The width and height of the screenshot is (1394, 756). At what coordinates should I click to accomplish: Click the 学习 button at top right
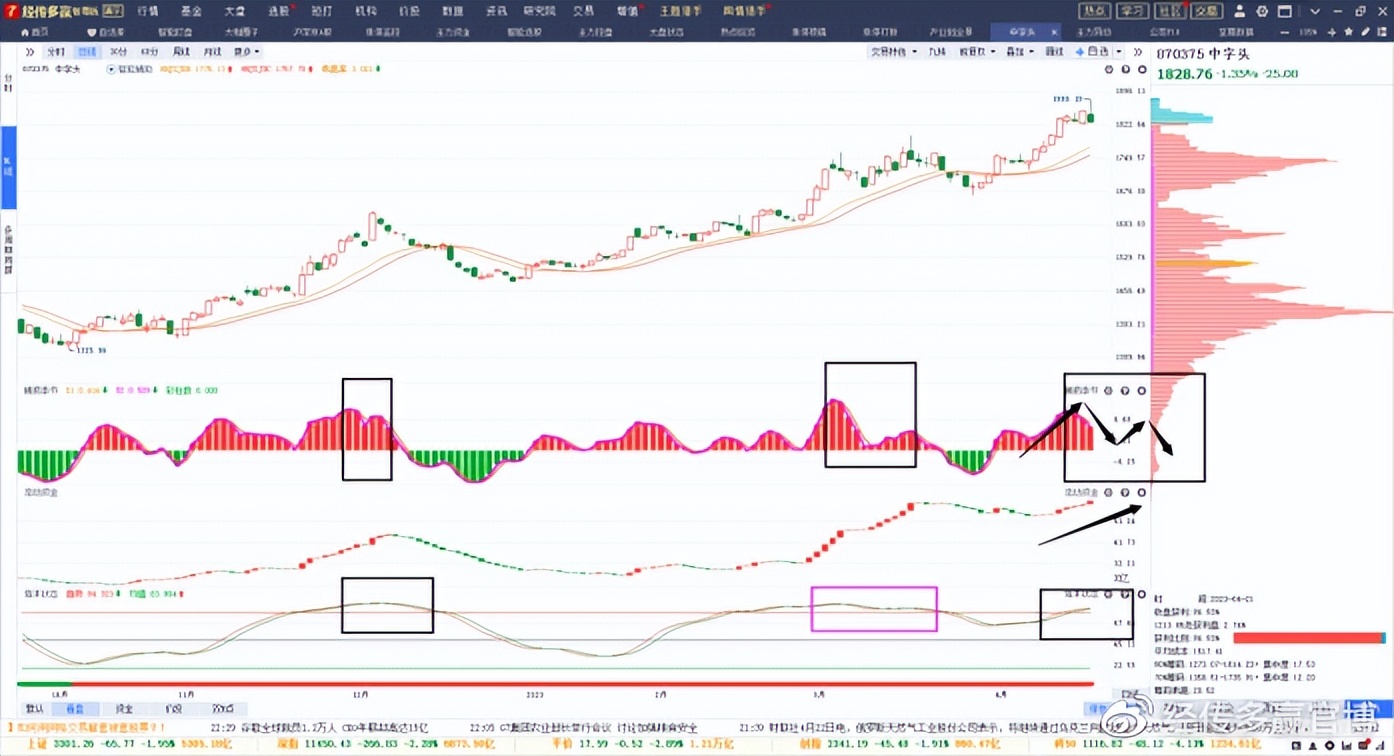(x=1131, y=11)
